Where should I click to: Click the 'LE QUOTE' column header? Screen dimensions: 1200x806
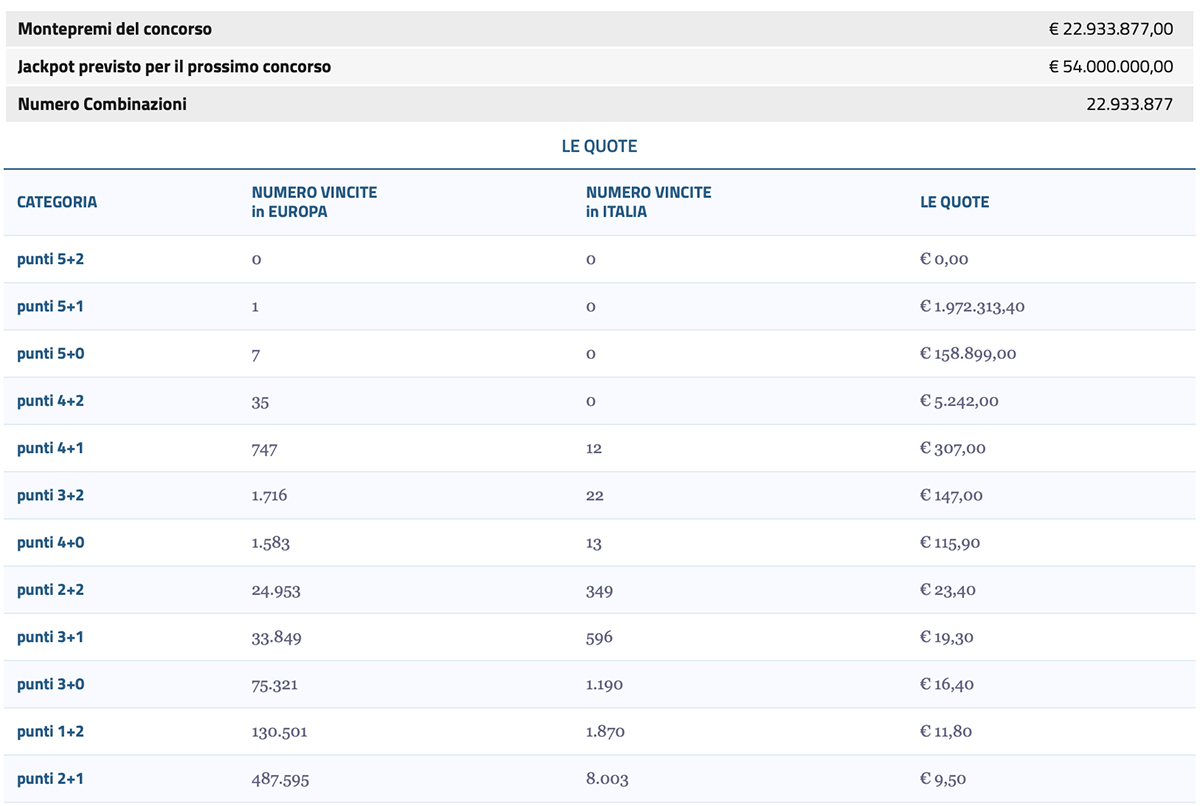coord(954,202)
